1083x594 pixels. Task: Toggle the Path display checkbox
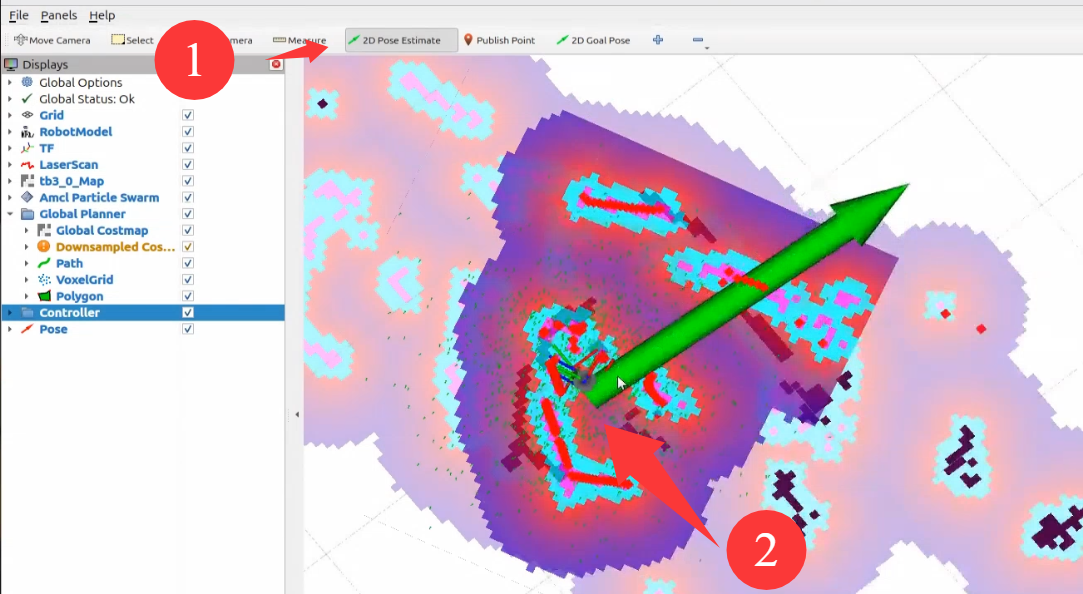click(x=188, y=263)
